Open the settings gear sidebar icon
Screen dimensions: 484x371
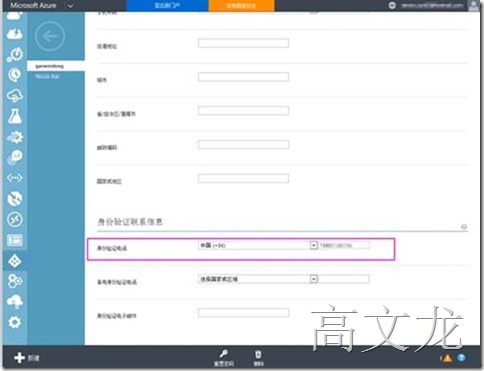pyautogui.click(x=15, y=322)
